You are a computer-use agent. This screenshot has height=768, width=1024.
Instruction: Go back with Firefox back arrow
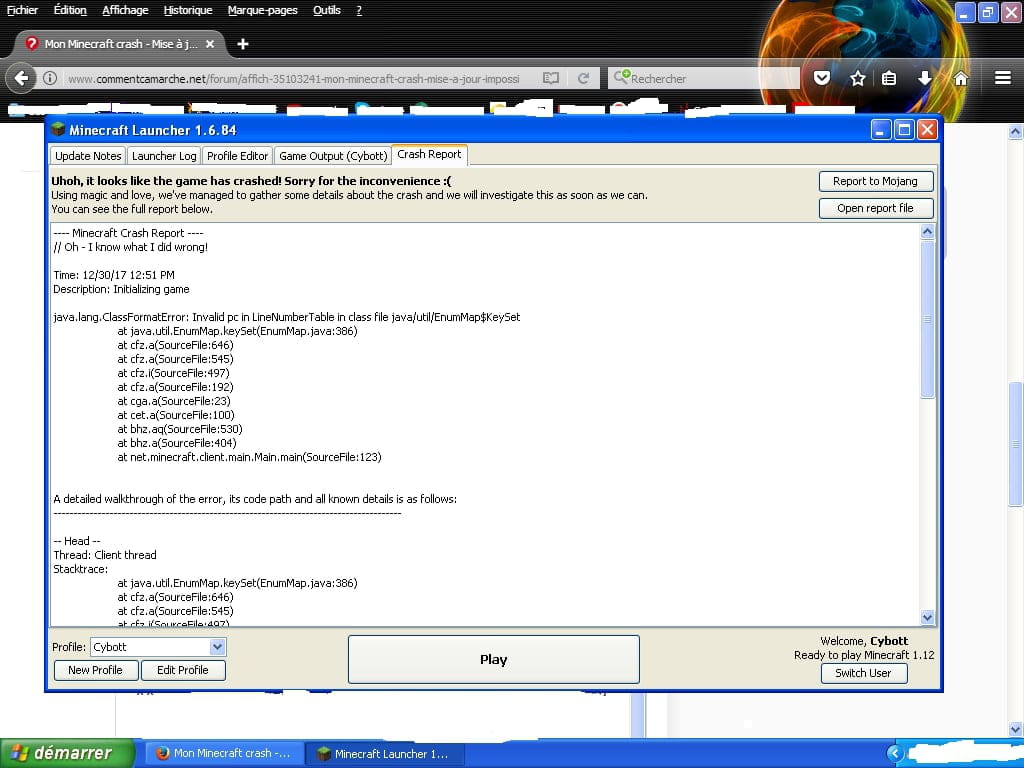[21, 78]
